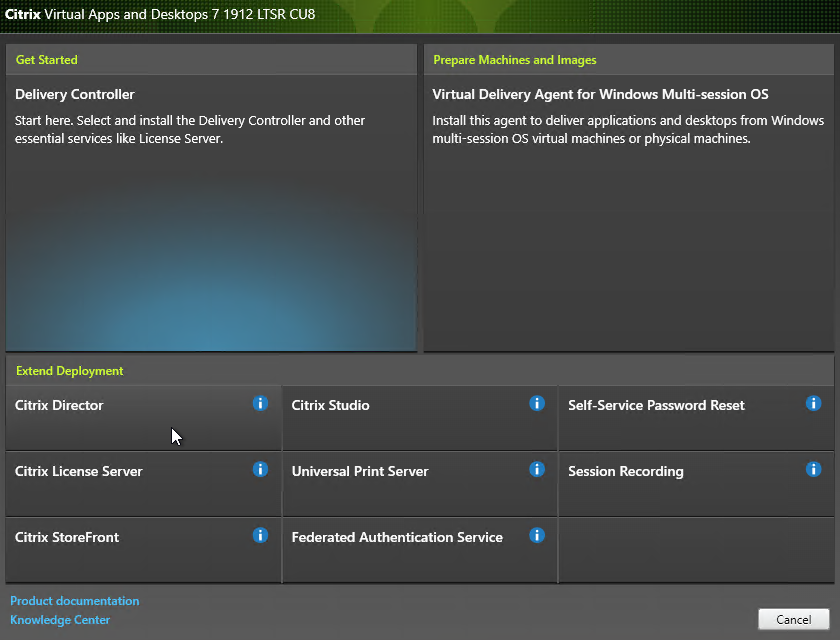Click the Extend Deployment heading

(70, 371)
